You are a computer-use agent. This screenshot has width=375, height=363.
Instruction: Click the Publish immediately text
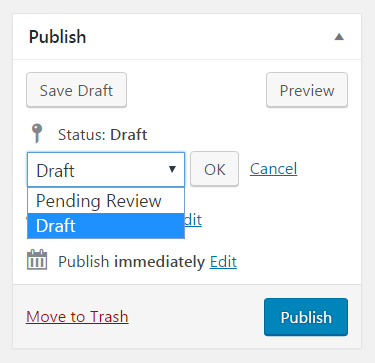pyautogui.click(x=131, y=262)
